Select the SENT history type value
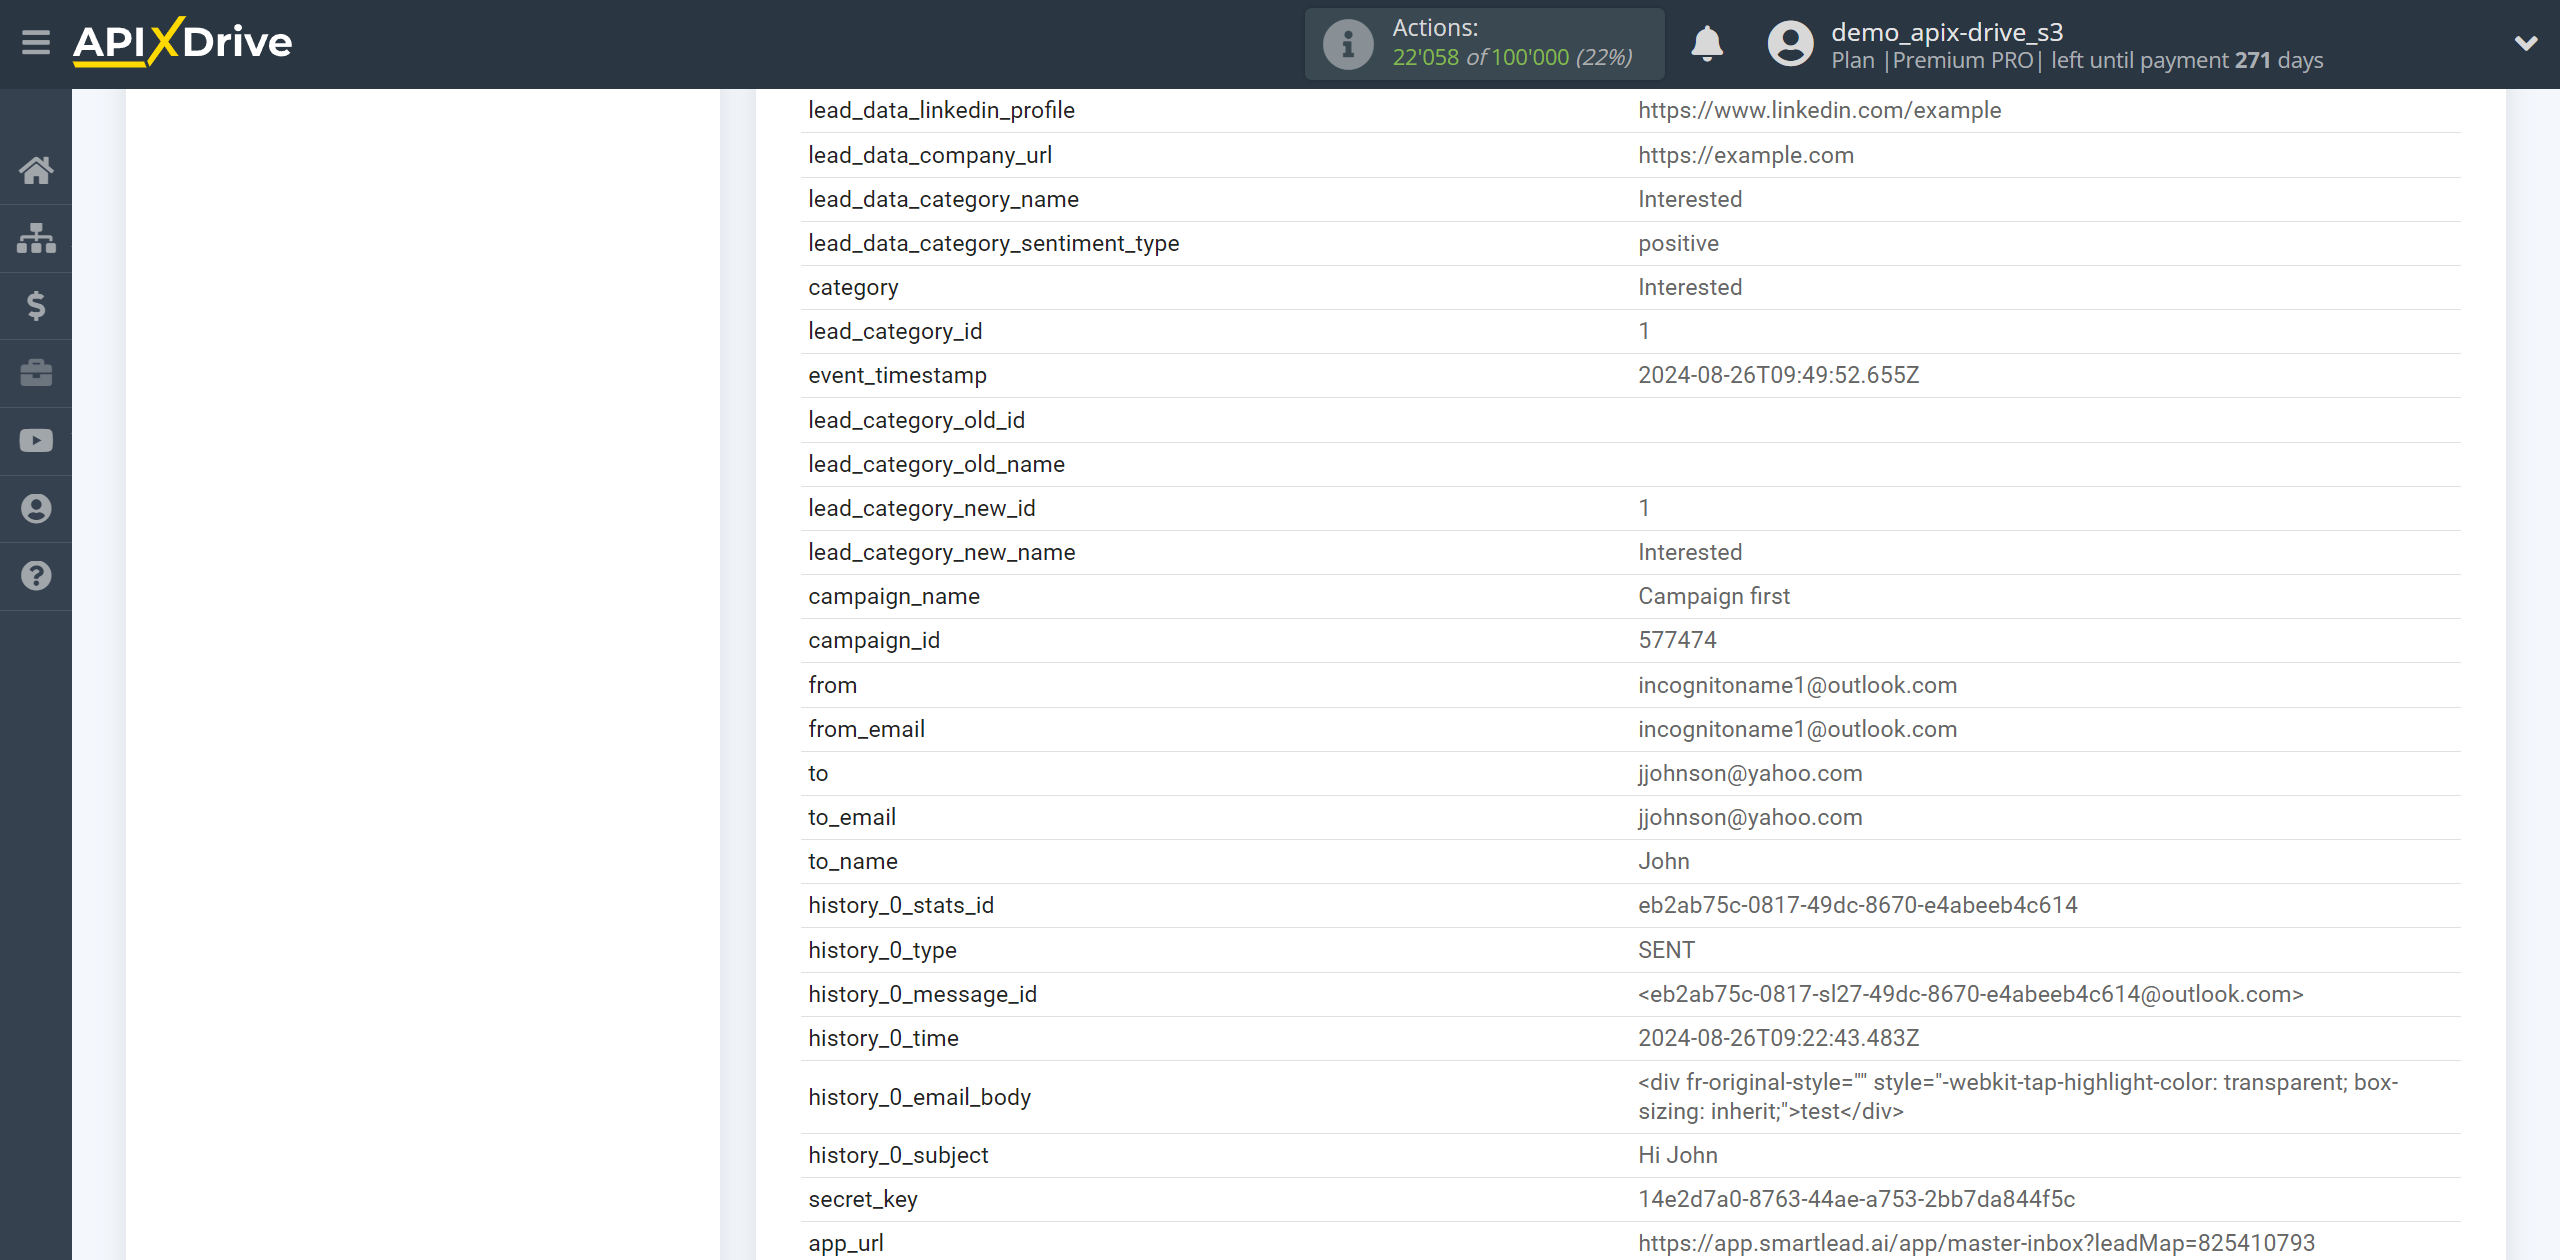The height and width of the screenshot is (1260, 2560). click(x=1666, y=950)
